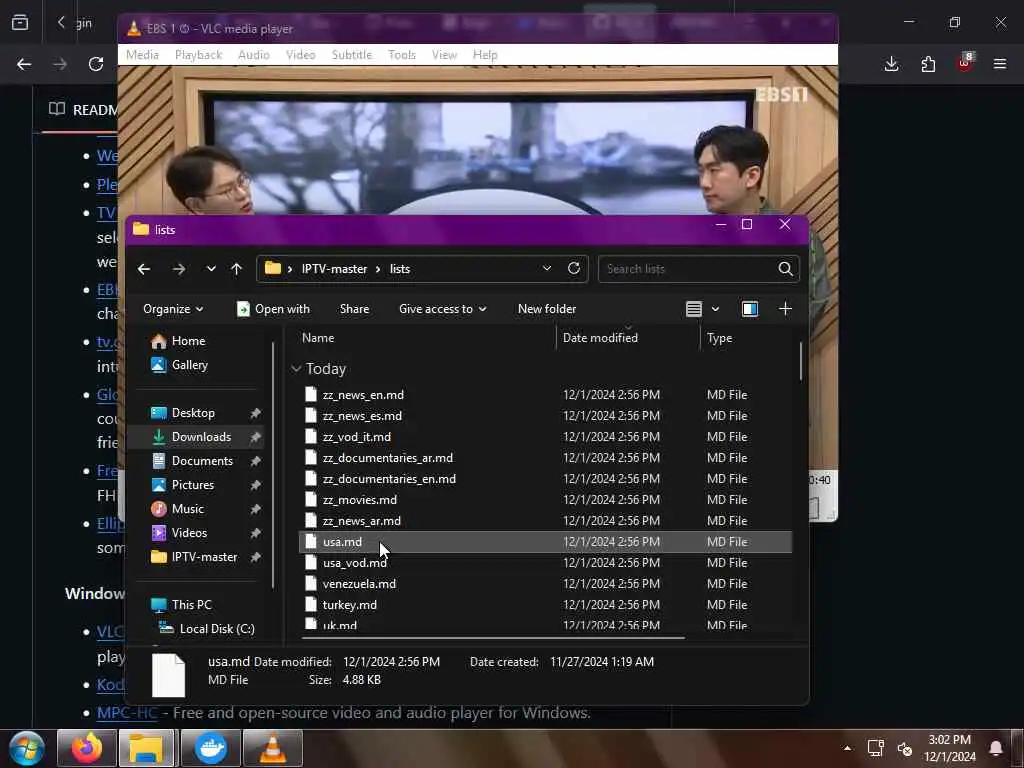The image size is (1024, 768).
Task: Reload the Firefox page
Action: pos(96,64)
